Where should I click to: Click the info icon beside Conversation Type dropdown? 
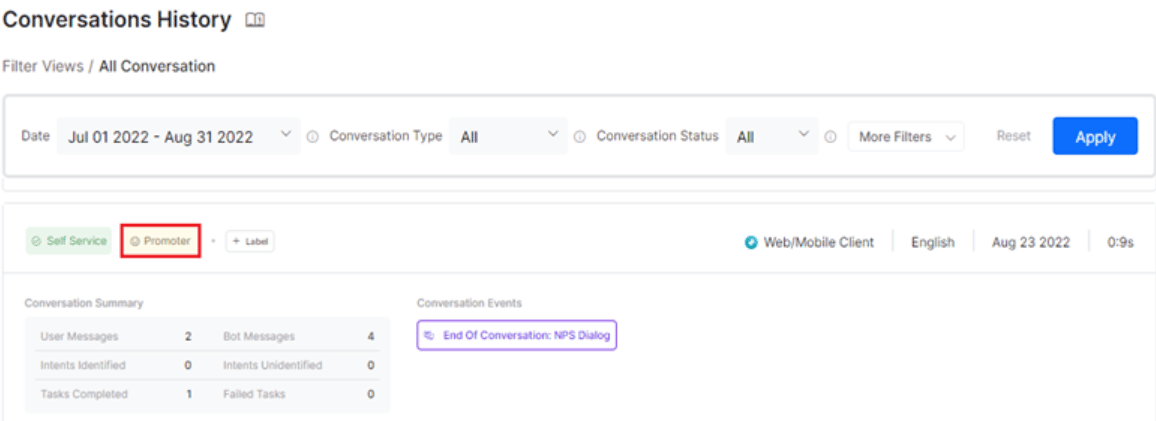pyautogui.click(x=579, y=137)
